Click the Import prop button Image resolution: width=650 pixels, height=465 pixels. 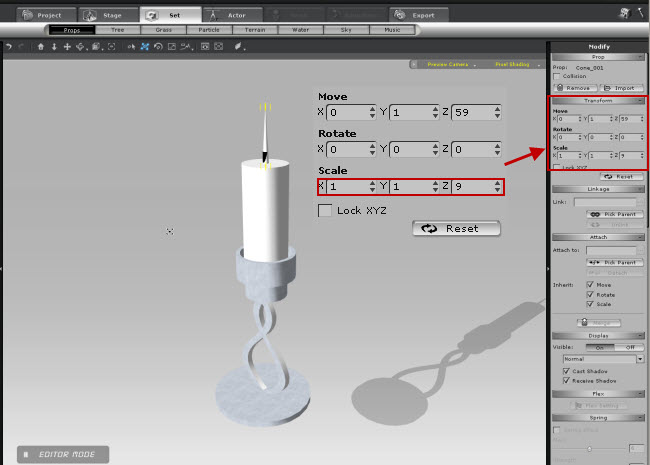[x=621, y=88]
